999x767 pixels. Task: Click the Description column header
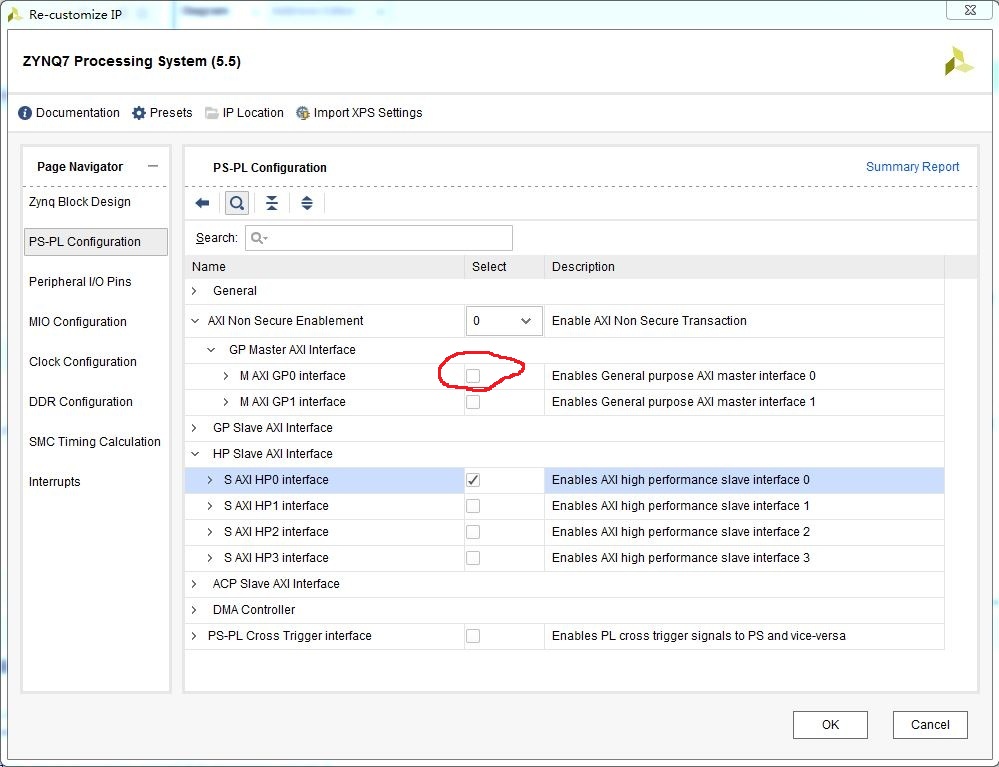point(744,267)
